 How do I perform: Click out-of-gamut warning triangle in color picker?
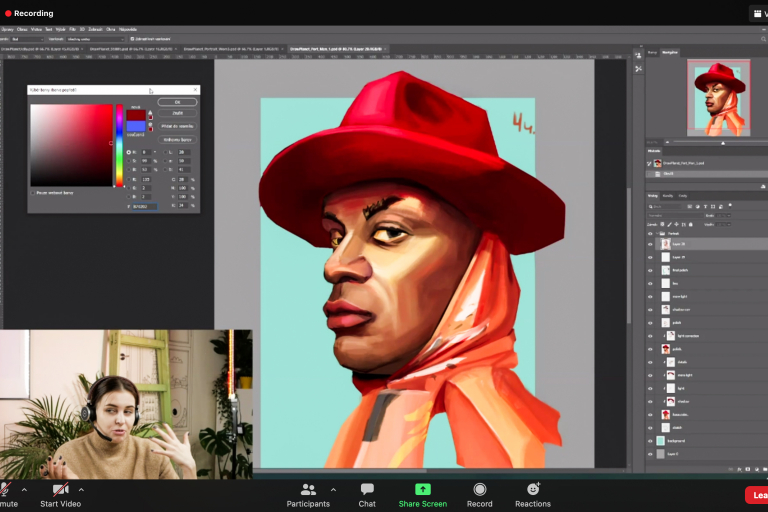(150, 112)
